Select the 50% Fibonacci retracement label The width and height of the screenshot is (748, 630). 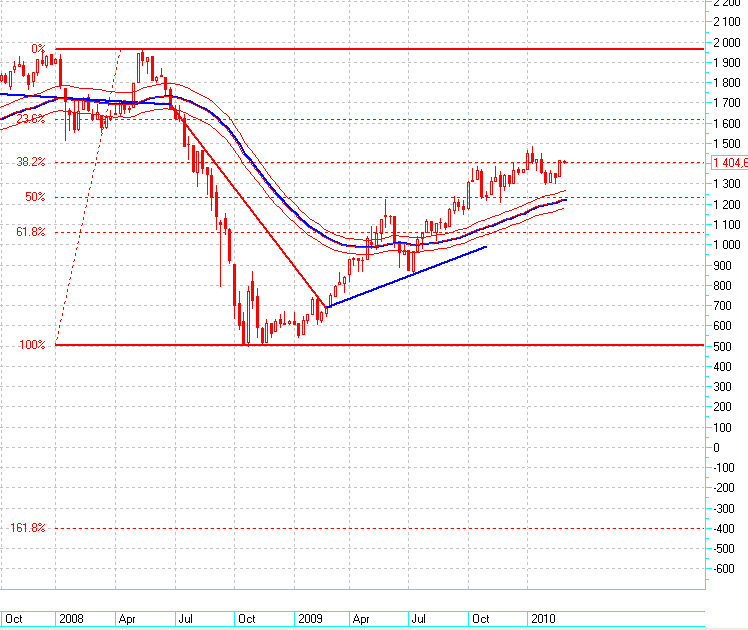(x=35, y=196)
